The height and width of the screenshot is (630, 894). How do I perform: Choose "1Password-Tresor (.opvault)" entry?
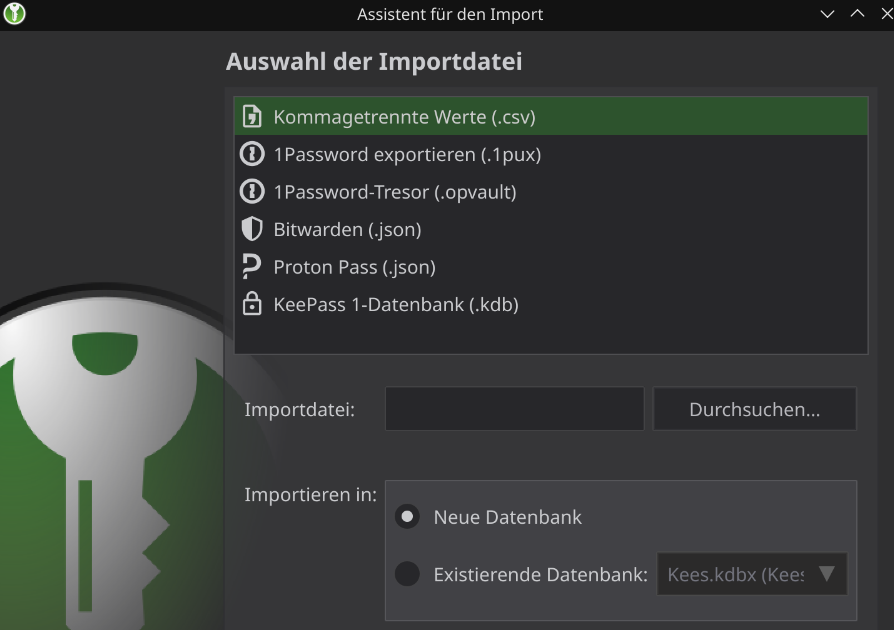click(551, 192)
